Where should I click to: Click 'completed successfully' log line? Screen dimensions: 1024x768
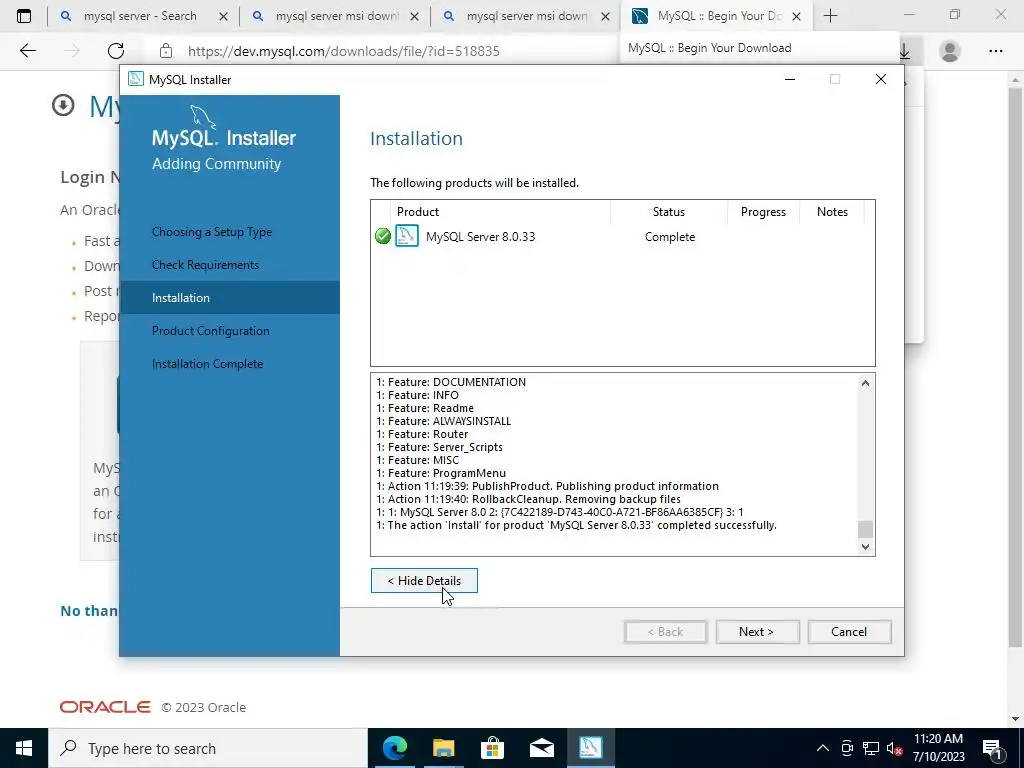pyautogui.click(x=576, y=525)
